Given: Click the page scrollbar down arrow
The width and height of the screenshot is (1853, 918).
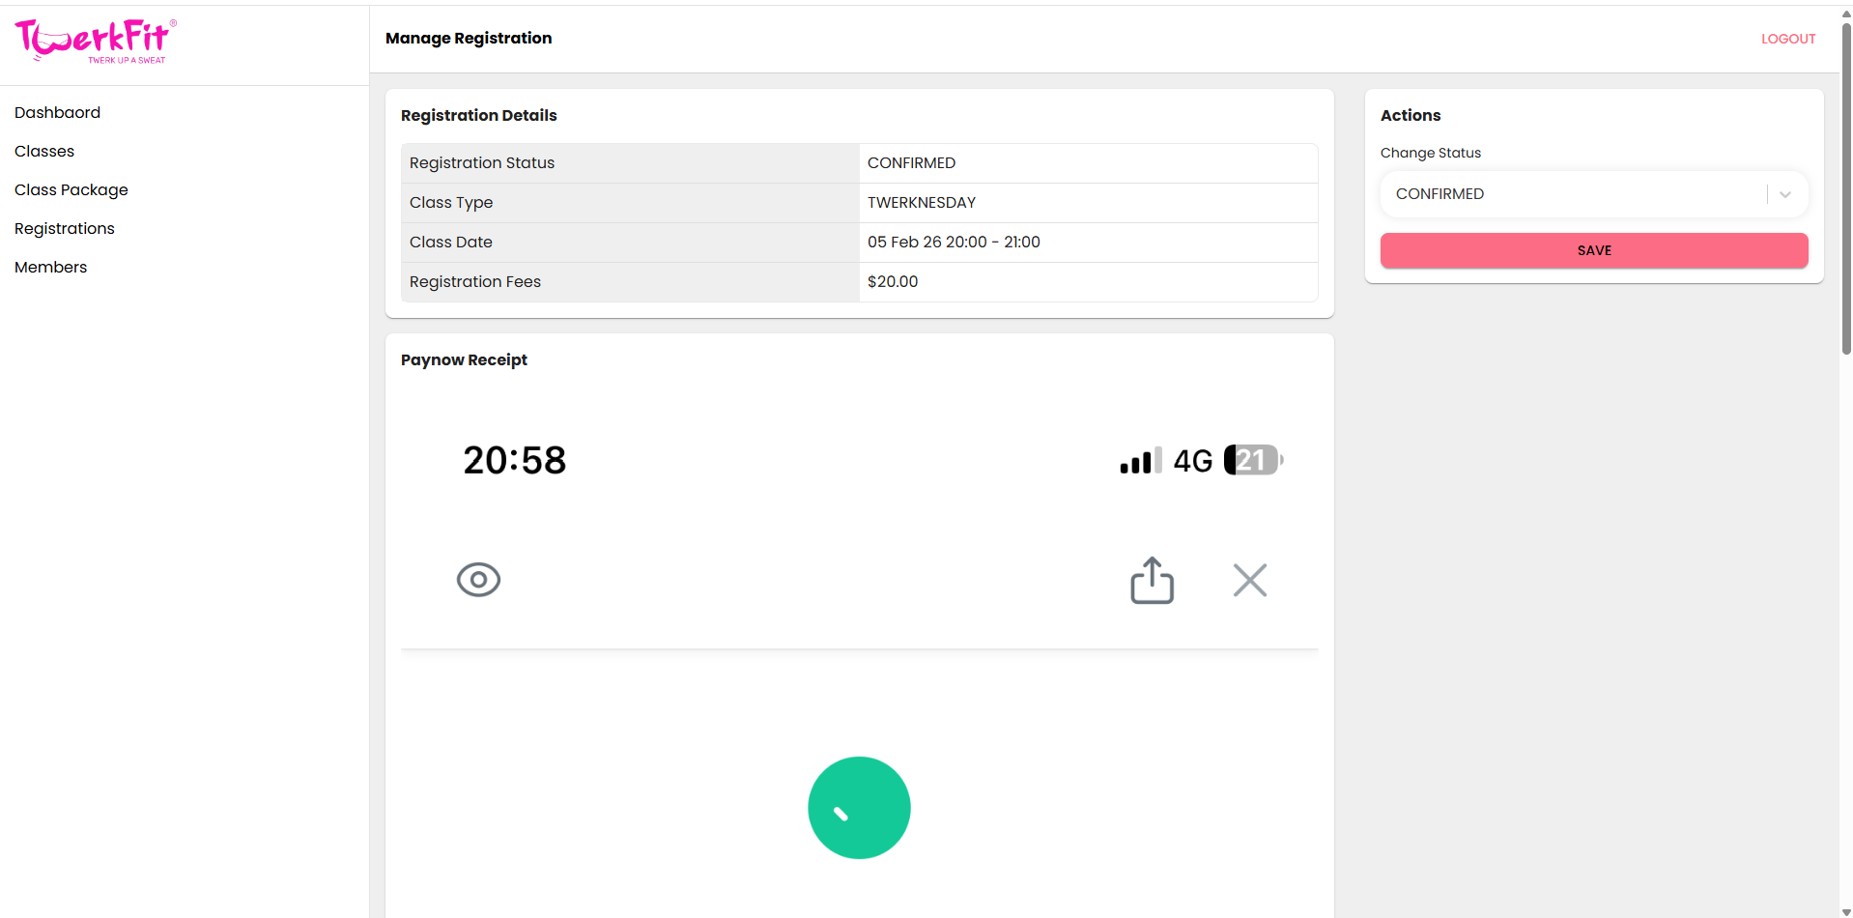Looking at the screenshot, I should pyautogui.click(x=1846, y=911).
